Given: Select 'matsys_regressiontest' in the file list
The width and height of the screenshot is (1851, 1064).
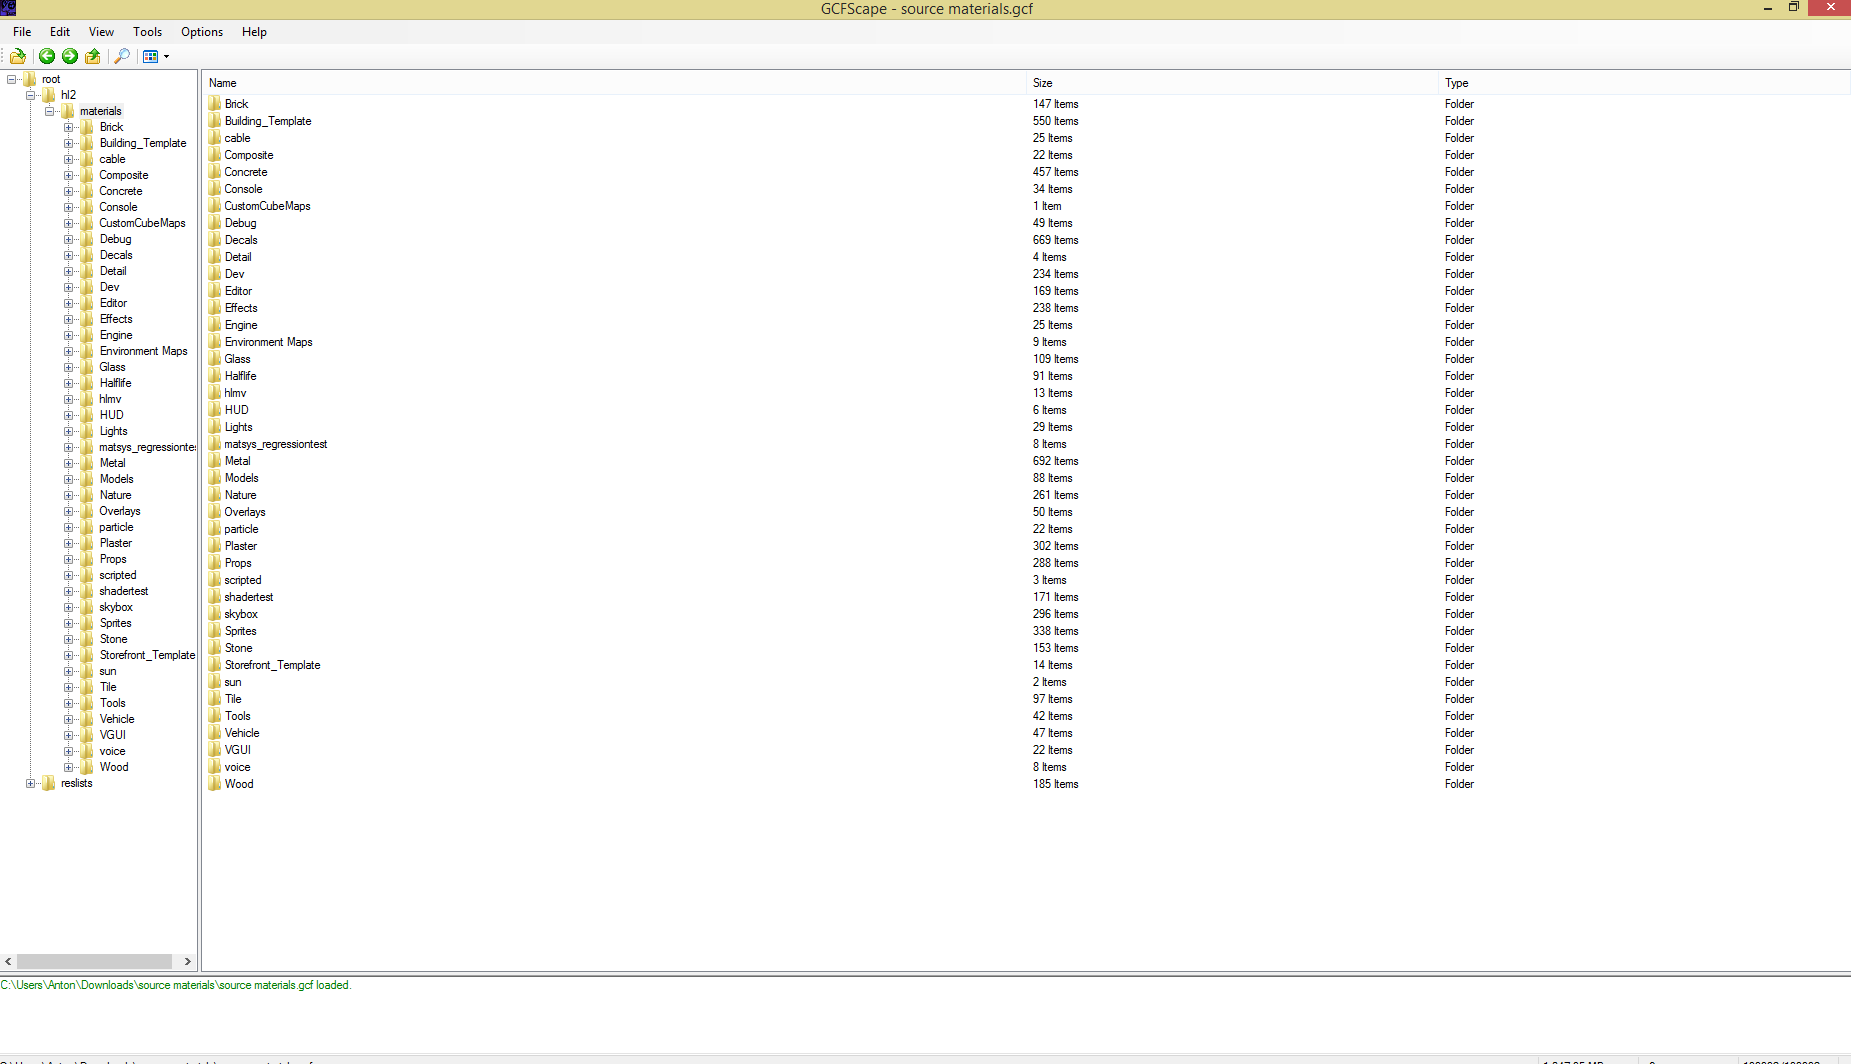Looking at the screenshot, I should [275, 444].
